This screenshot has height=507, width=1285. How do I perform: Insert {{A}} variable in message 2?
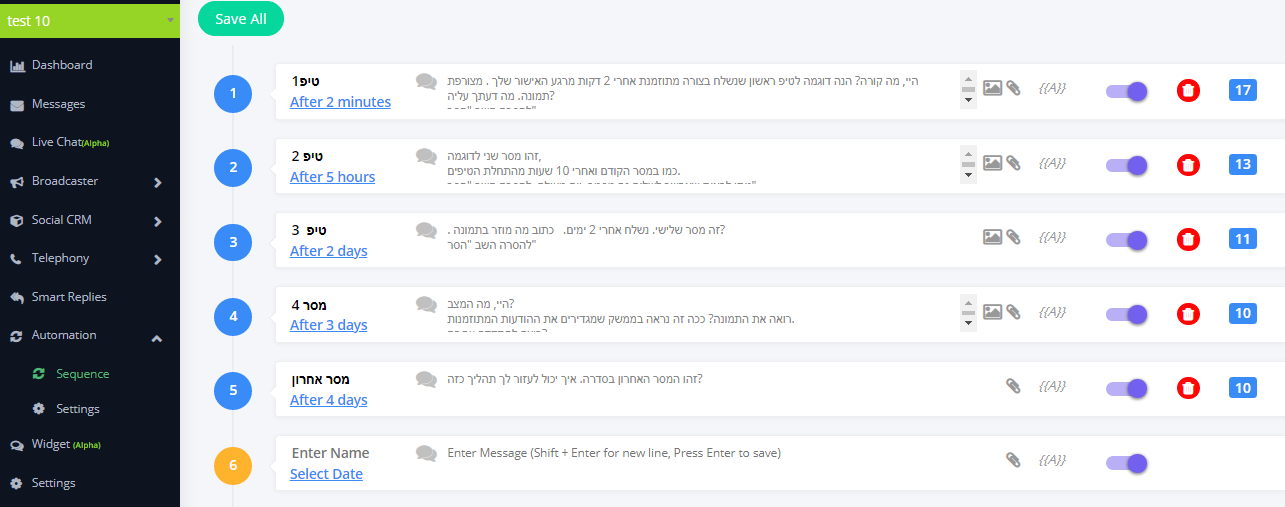click(x=1052, y=163)
